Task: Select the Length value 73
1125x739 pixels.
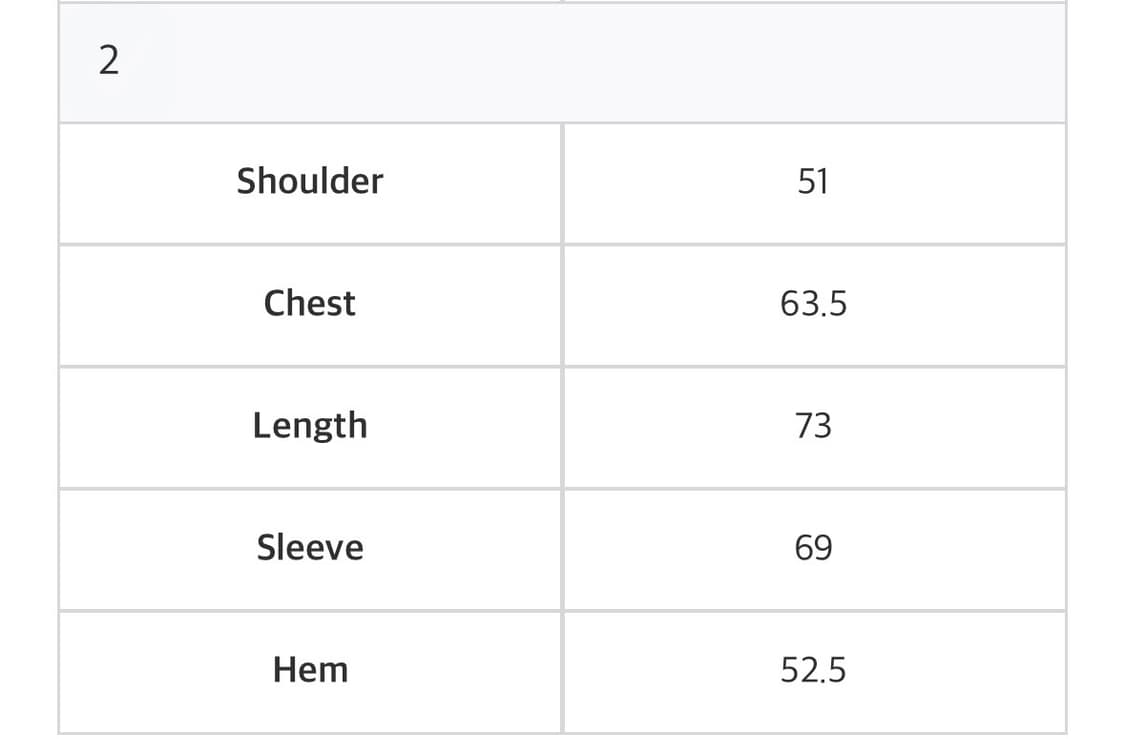Action: pos(813,426)
